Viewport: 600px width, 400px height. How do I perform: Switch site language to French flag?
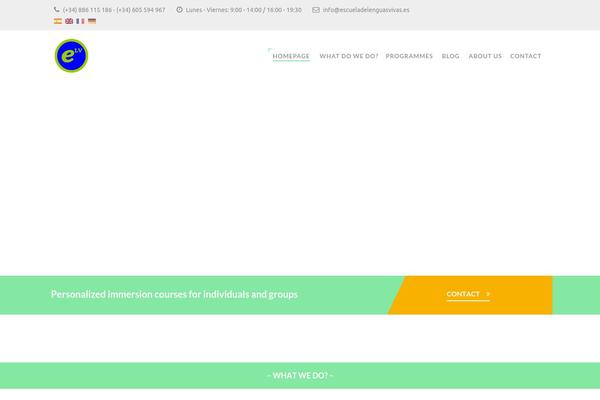click(80, 21)
